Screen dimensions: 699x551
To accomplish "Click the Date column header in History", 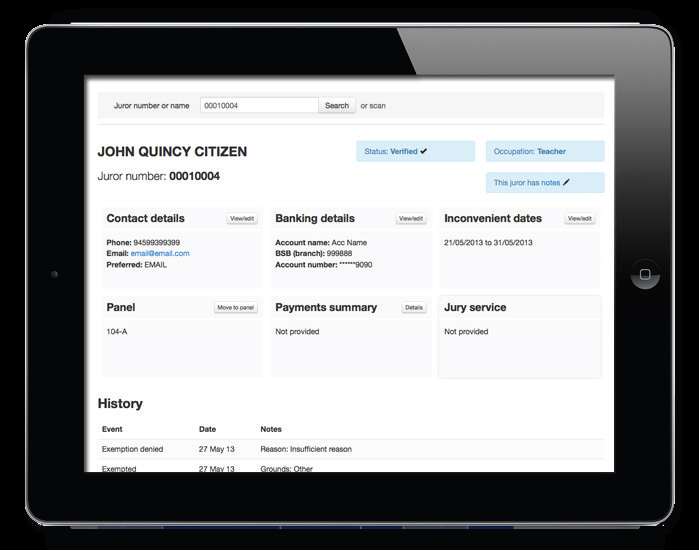I will pyautogui.click(x=207, y=429).
